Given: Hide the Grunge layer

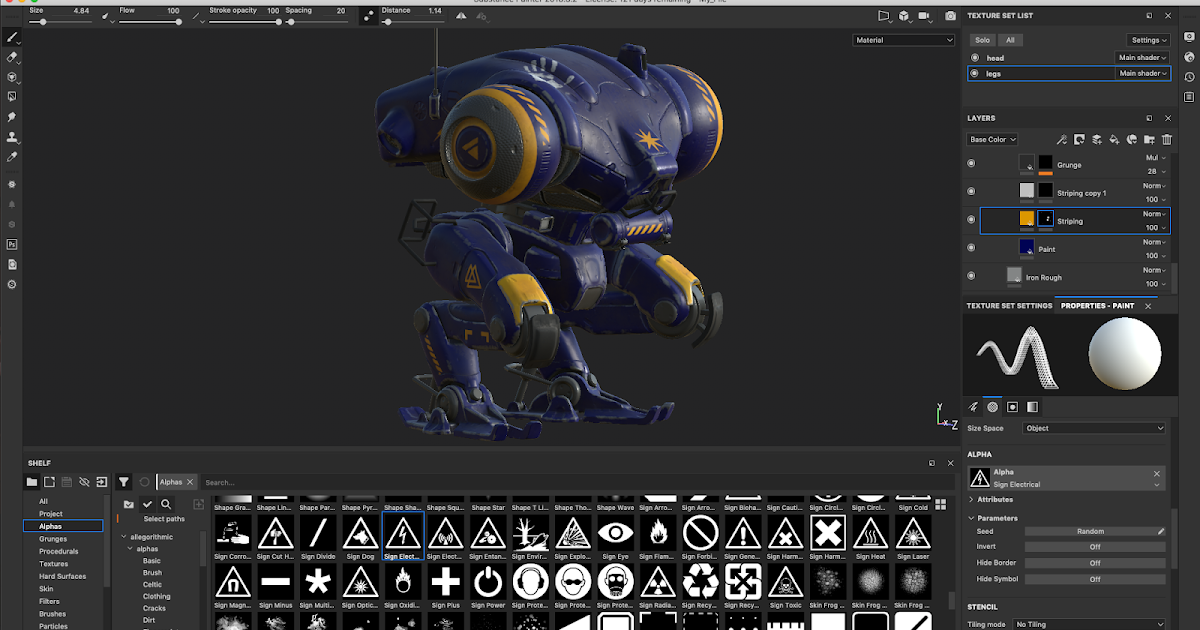Looking at the screenshot, I should [x=970, y=164].
